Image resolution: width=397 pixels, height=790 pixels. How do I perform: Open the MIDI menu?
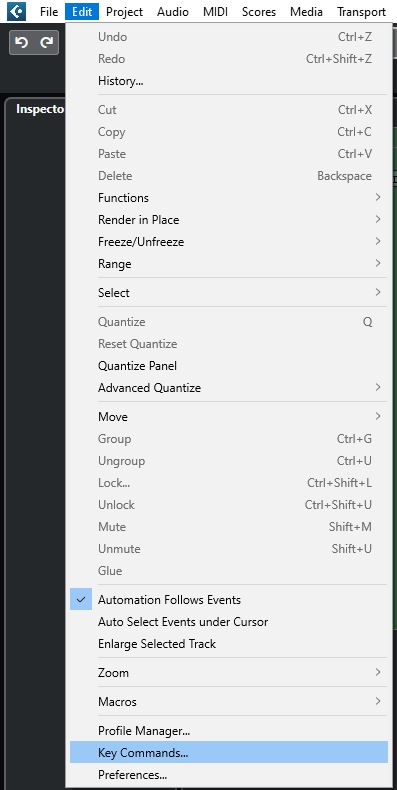(216, 12)
